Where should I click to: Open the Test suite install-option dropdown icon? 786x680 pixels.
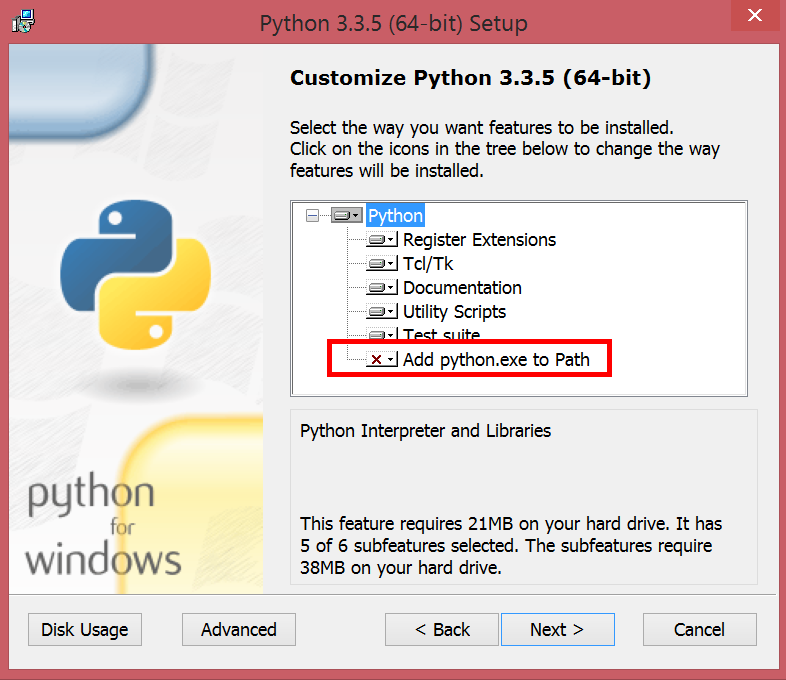pos(381,334)
